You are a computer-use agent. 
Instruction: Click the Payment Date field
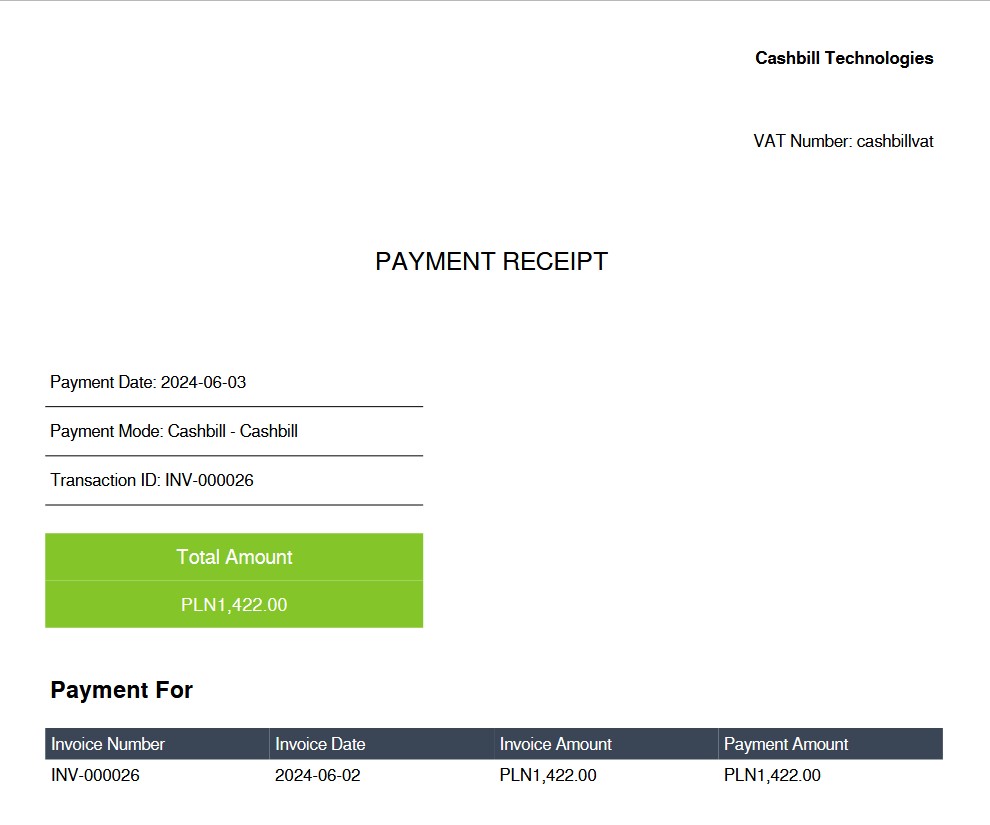[x=149, y=382]
